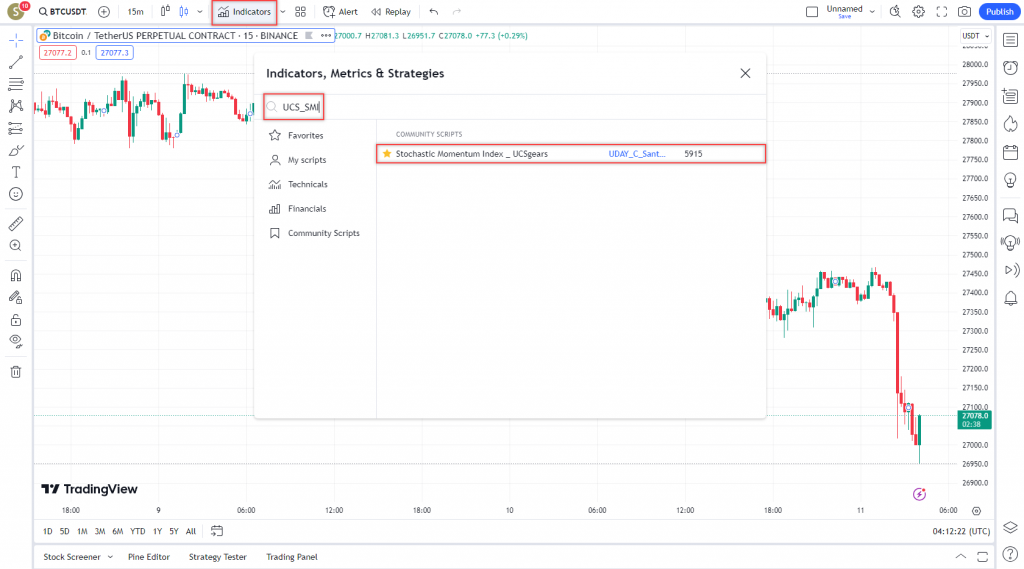Select the Text annotation tool
Screen dimensions: 1024x569
[x=15, y=171]
